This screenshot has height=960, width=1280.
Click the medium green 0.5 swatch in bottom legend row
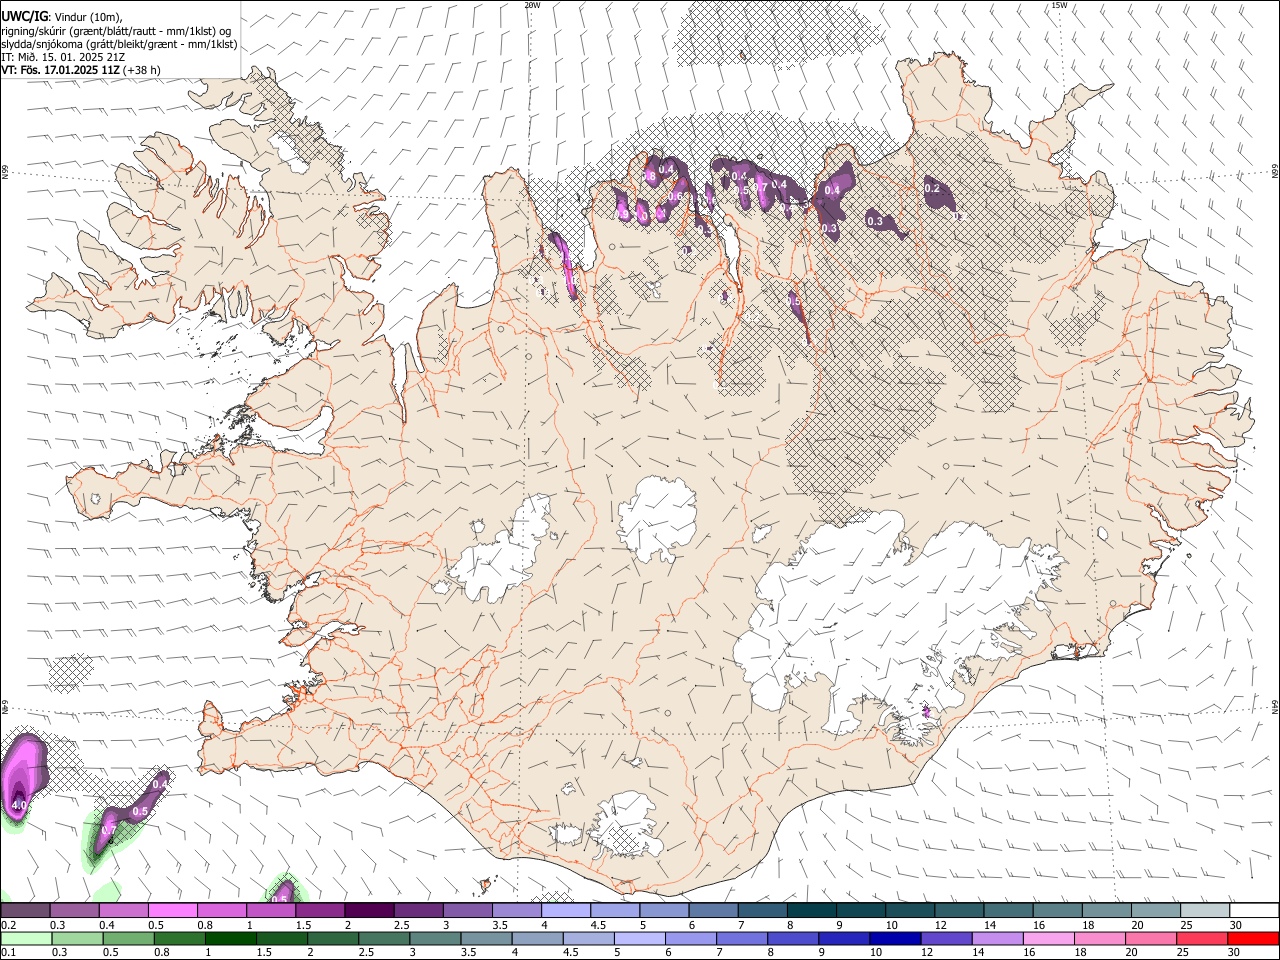tap(129, 938)
